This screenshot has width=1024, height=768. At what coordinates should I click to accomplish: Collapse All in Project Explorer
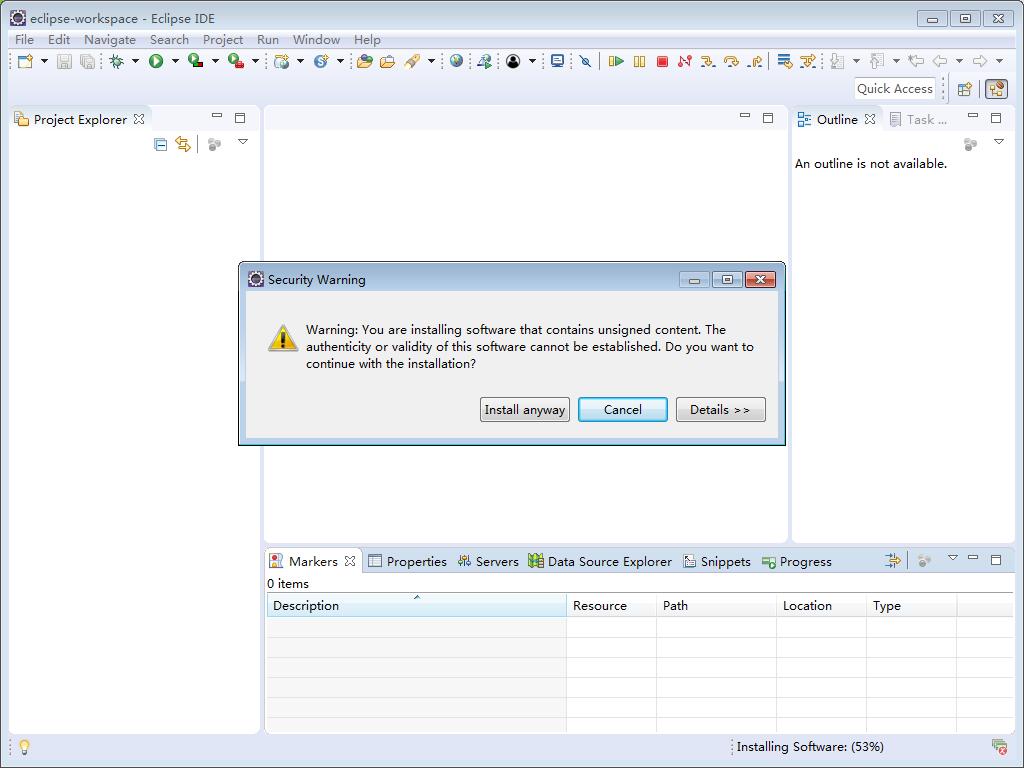[x=160, y=144]
